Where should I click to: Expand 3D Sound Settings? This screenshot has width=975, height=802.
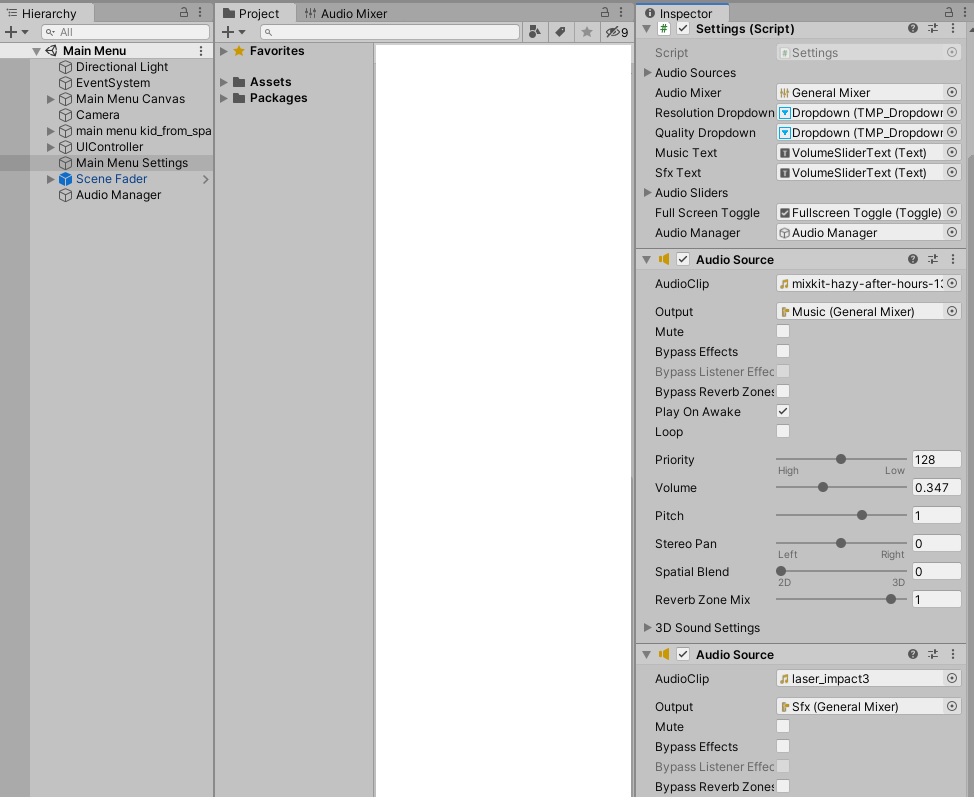(647, 627)
